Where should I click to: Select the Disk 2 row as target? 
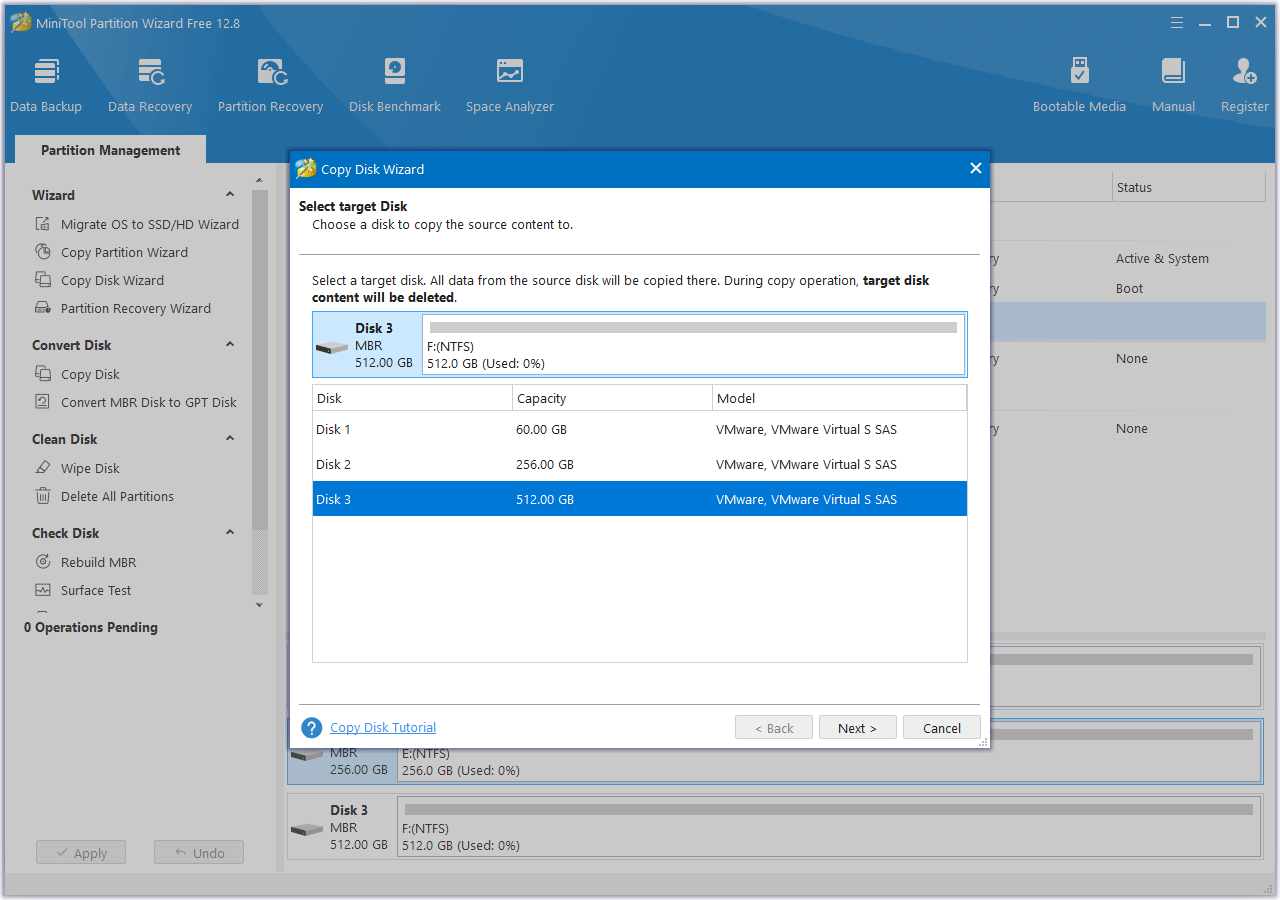point(640,464)
